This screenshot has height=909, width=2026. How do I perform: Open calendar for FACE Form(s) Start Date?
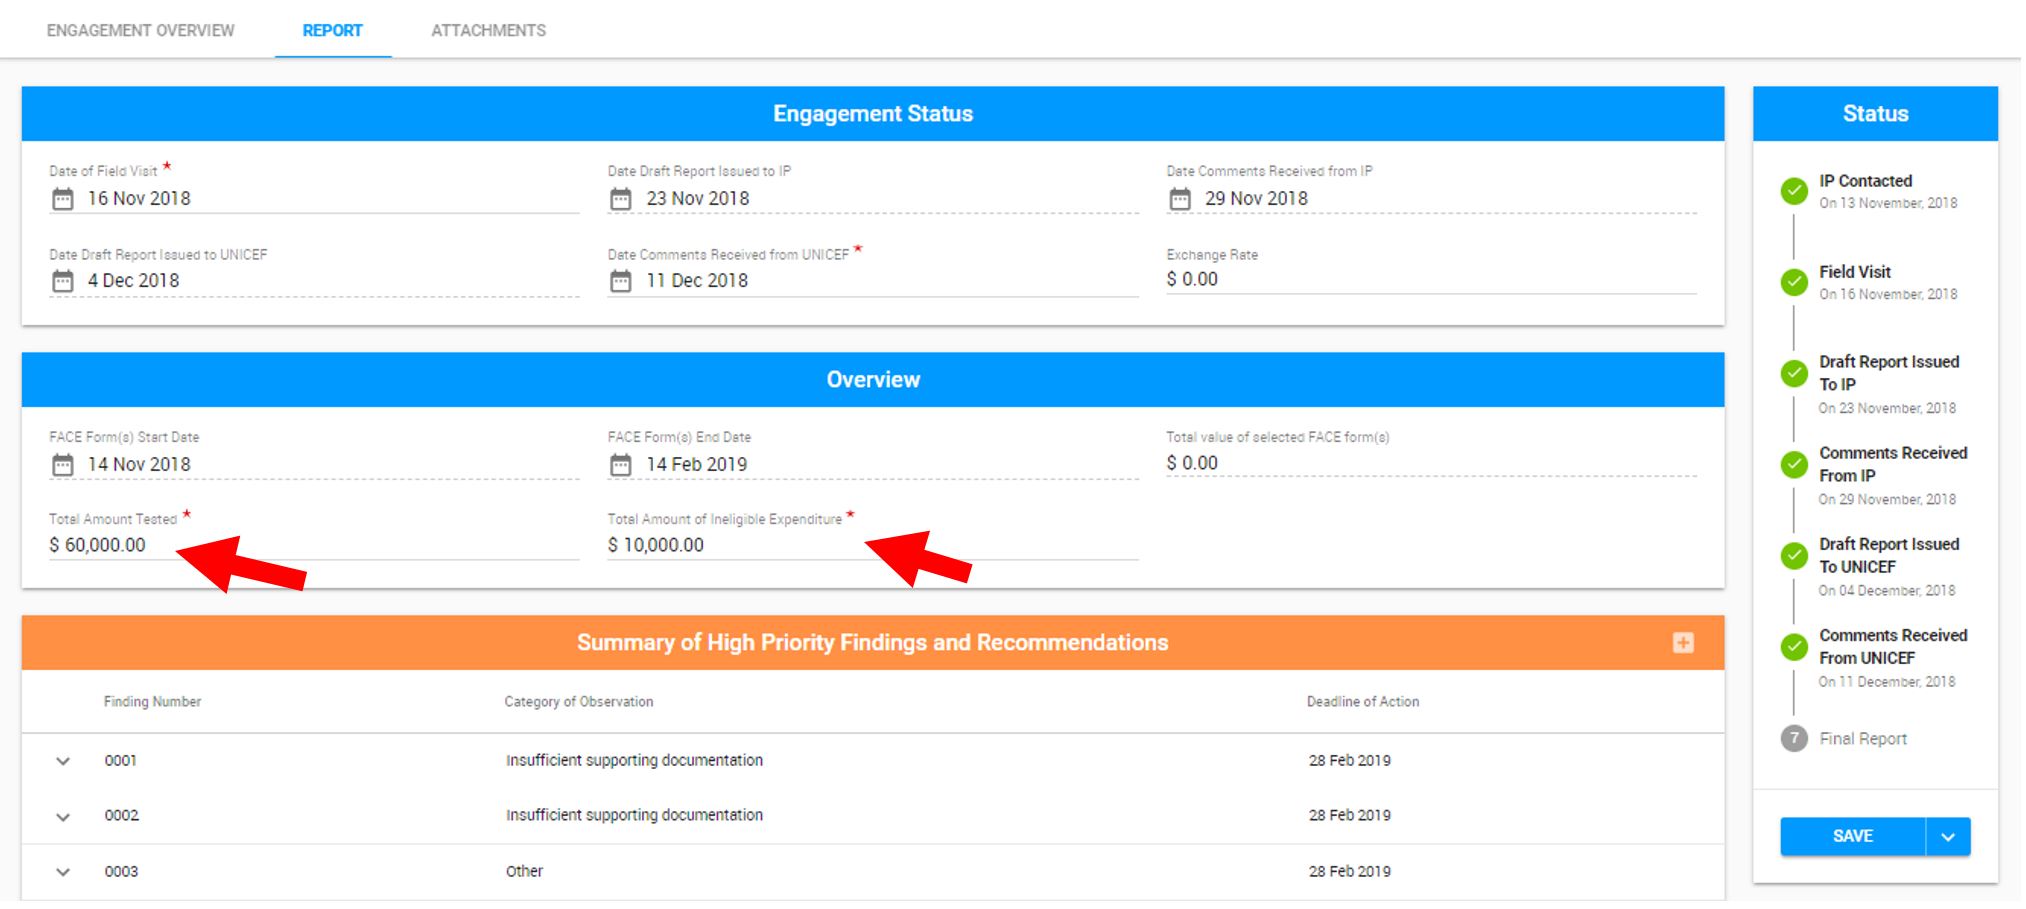click(x=62, y=465)
